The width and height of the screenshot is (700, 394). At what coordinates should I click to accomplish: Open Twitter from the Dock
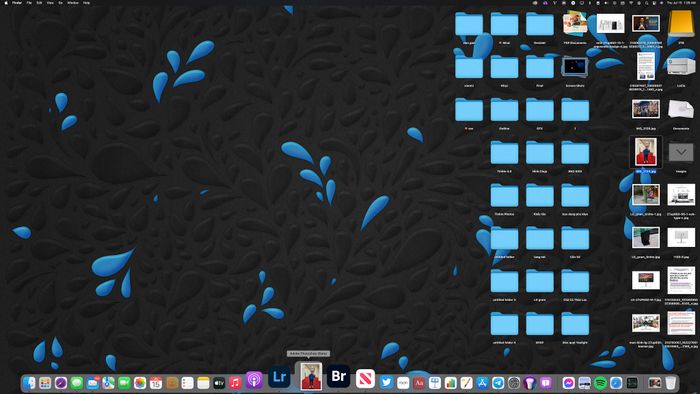point(387,383)
